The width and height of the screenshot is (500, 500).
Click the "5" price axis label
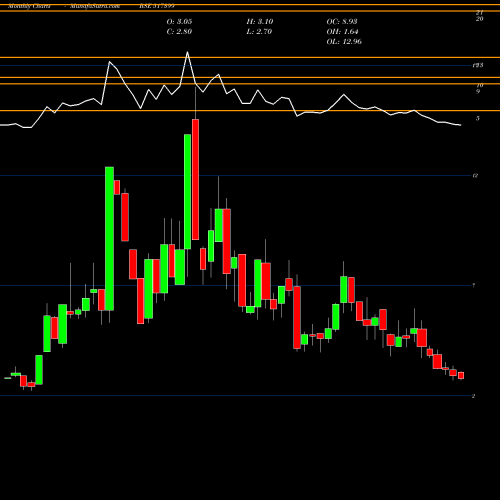click(x=478, y=118)
